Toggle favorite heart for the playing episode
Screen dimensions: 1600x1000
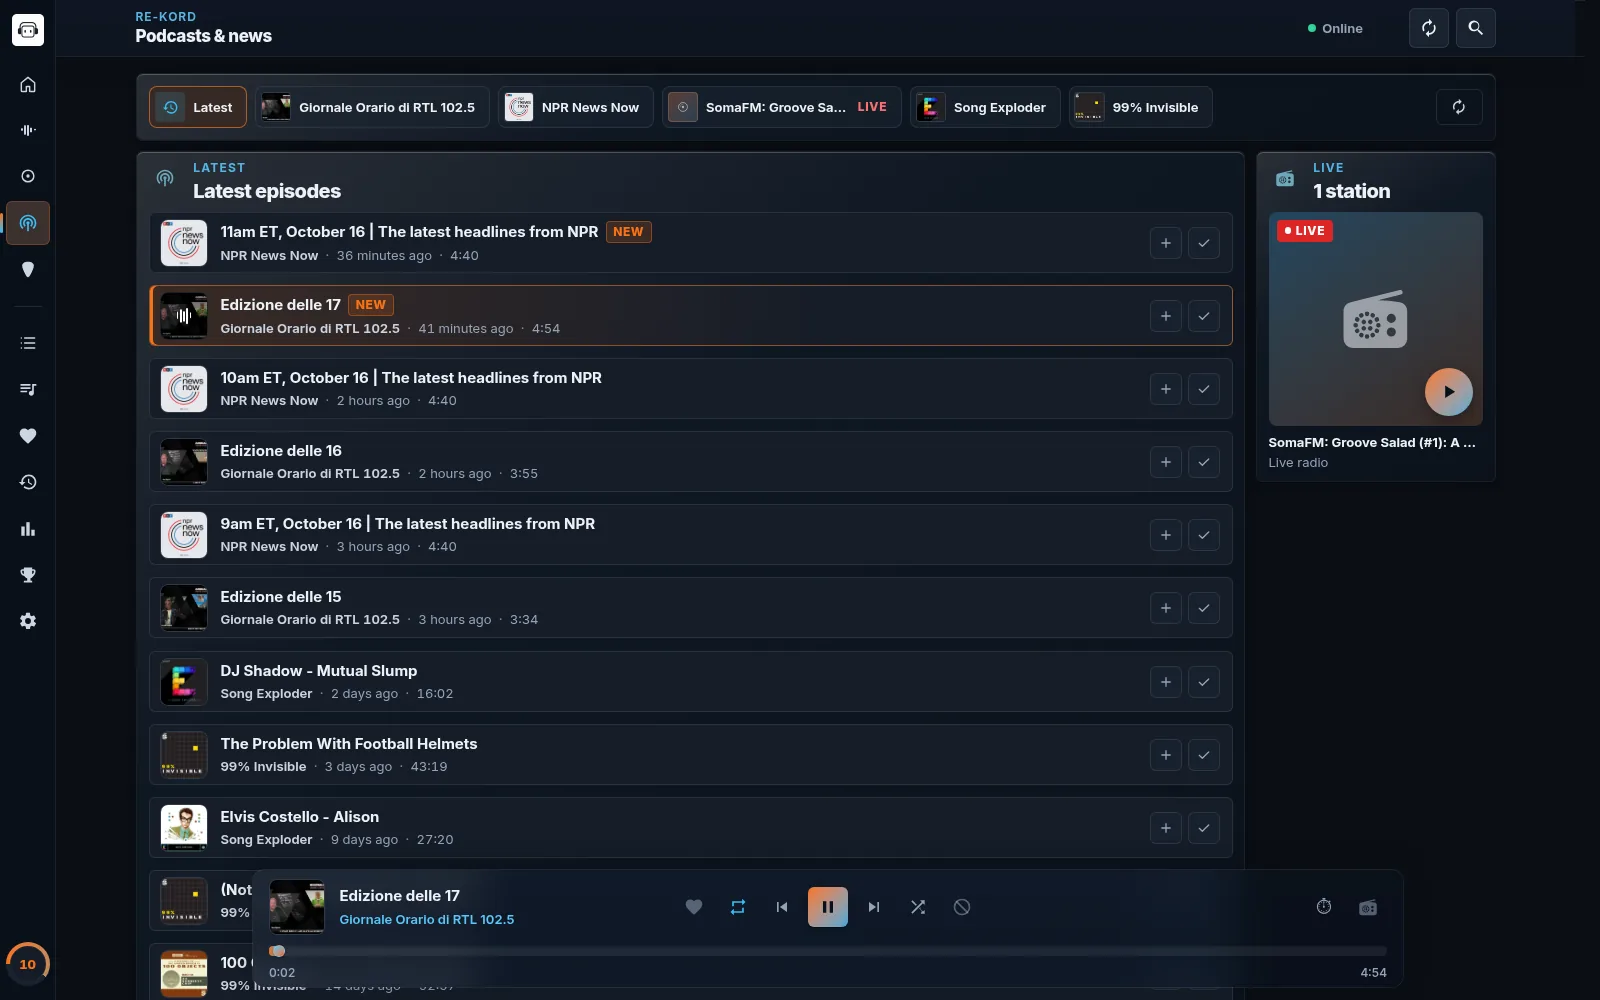click(x=694, y=907)
